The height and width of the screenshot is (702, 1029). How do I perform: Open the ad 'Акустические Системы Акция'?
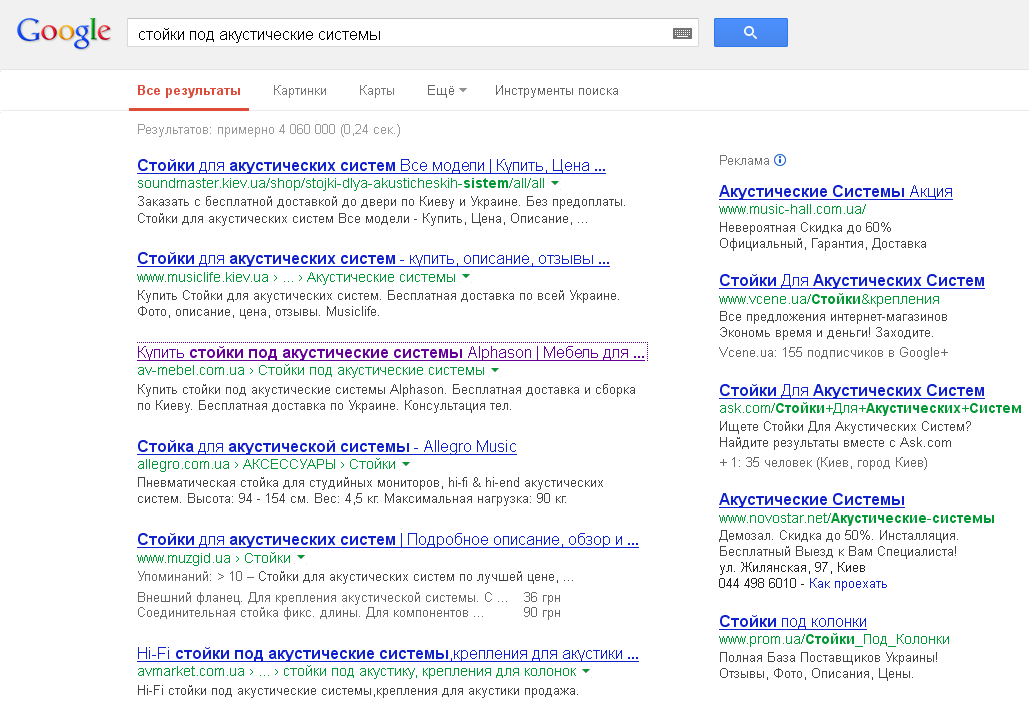click(835, 191)
